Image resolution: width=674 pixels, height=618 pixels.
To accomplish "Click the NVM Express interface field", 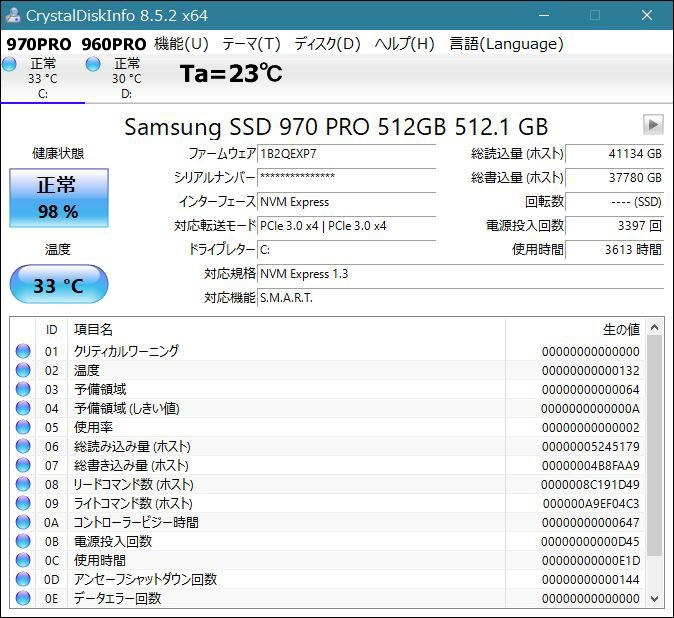I will [346, 202].
